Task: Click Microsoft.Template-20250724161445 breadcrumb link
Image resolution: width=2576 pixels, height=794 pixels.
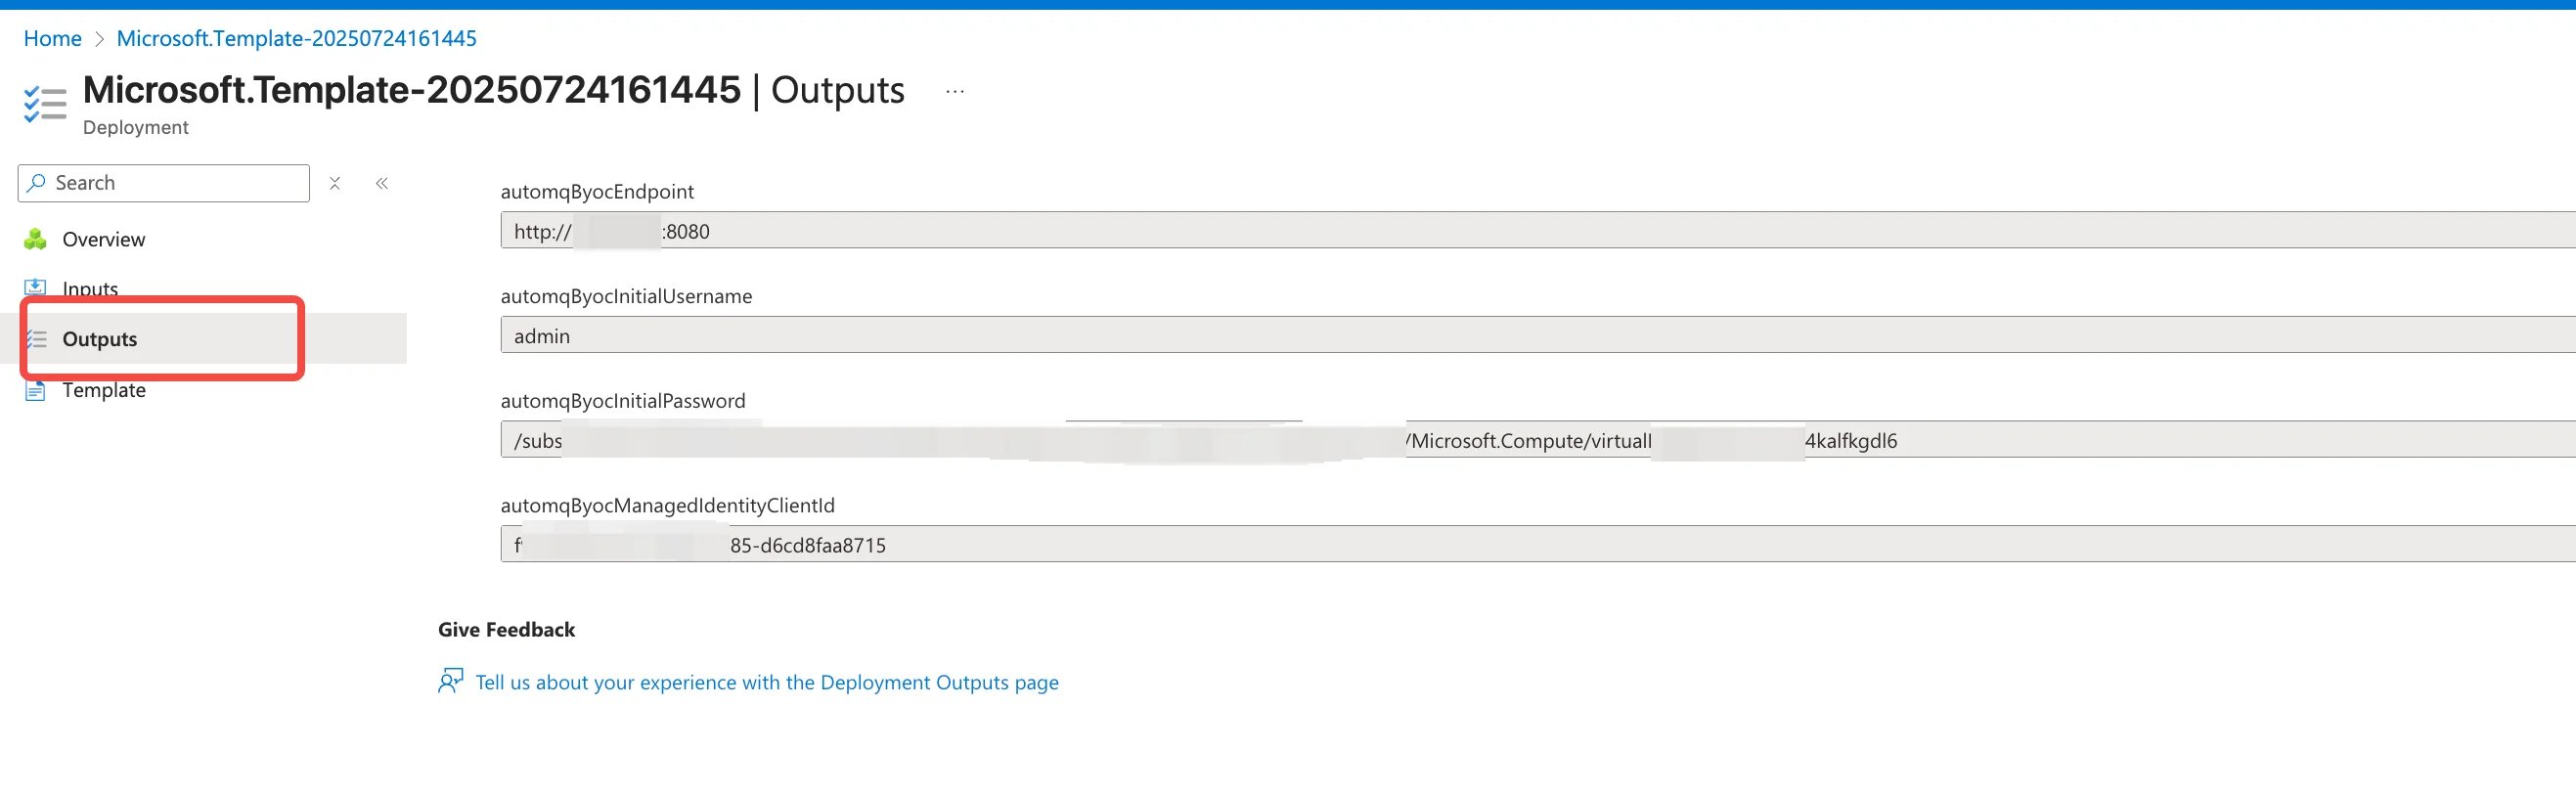Action: (297, 38)
